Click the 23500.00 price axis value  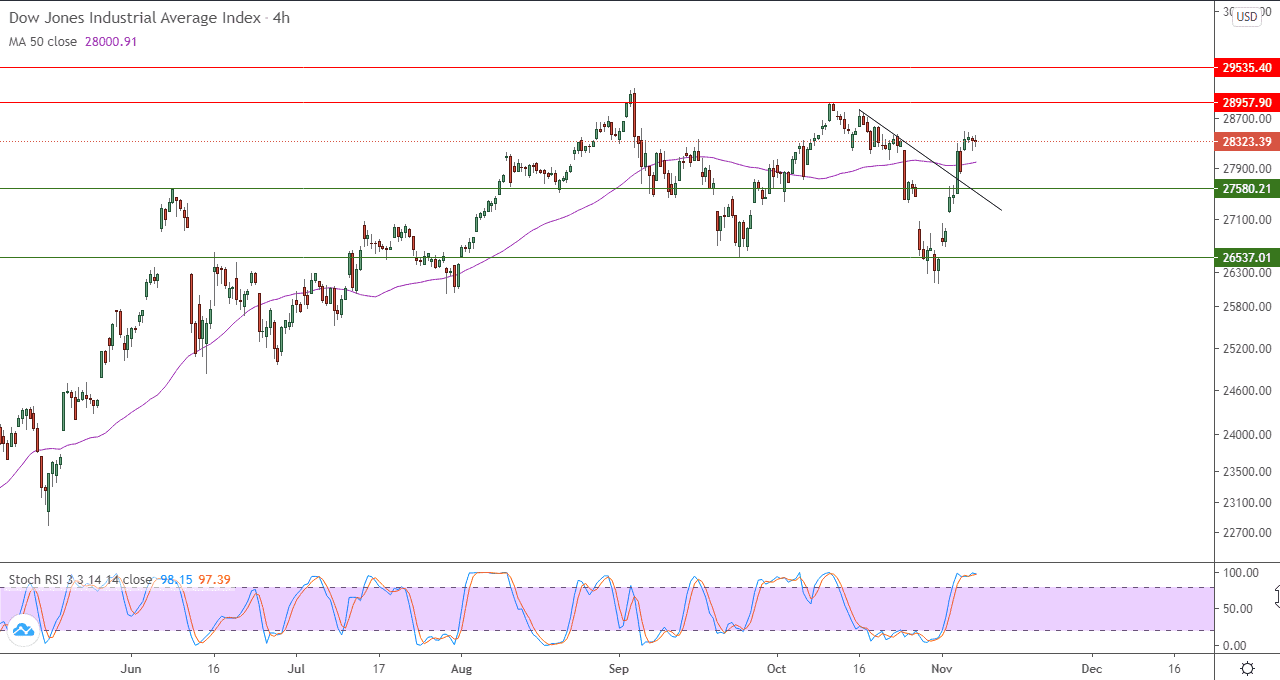[x=1246, y=471]
